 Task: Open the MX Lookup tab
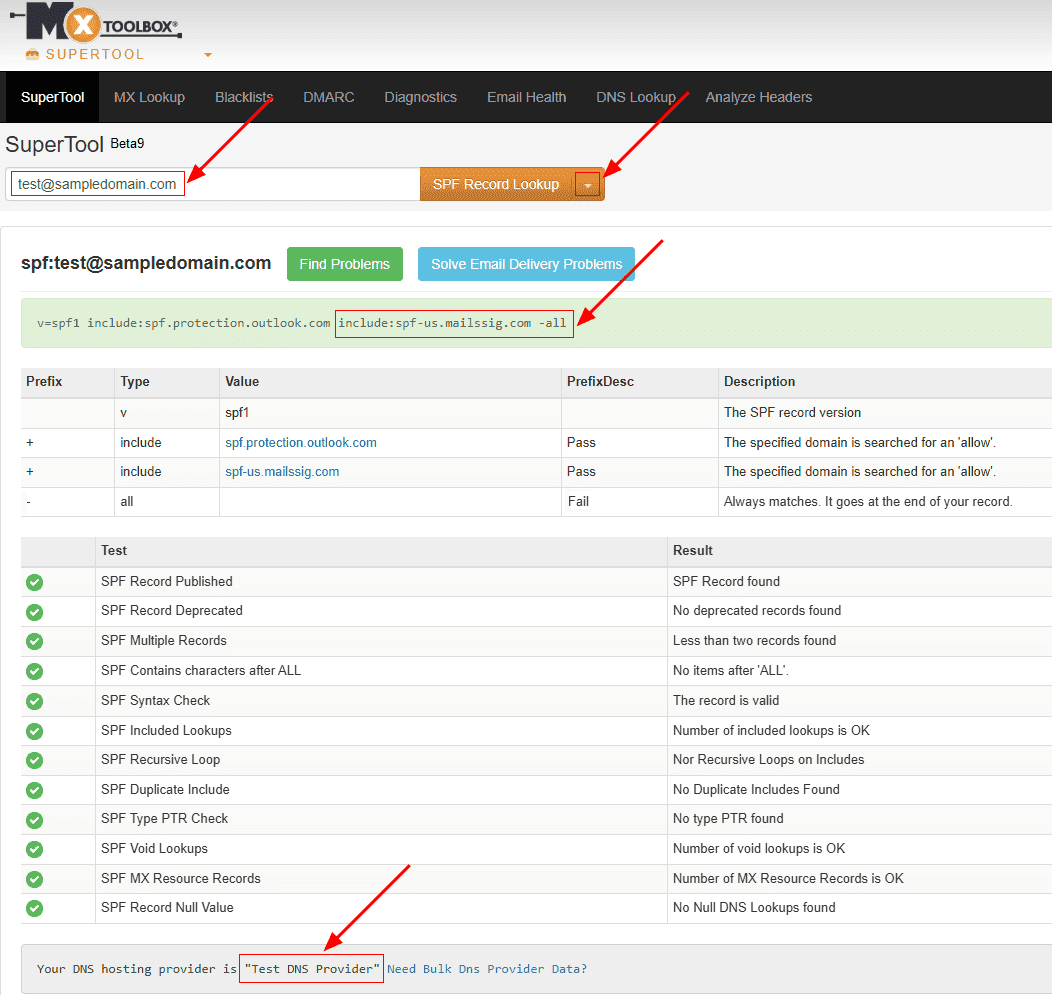tap(149, 97)
